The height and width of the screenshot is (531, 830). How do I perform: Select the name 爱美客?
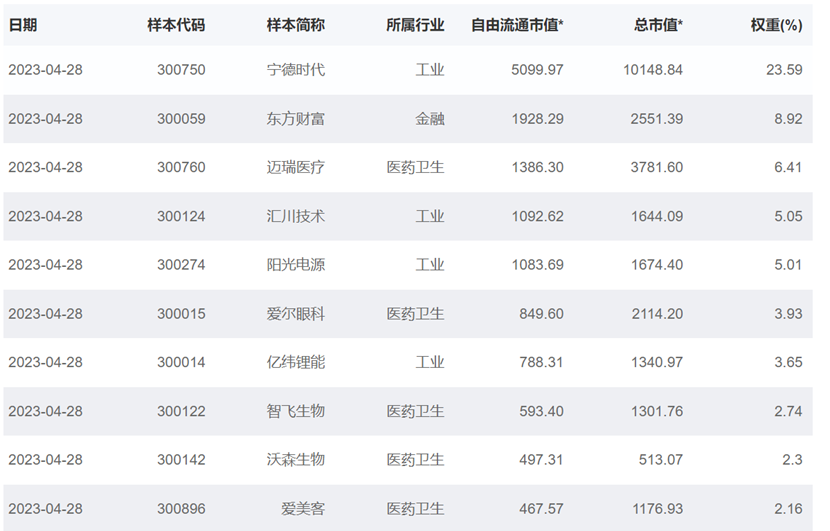[303, 509]
